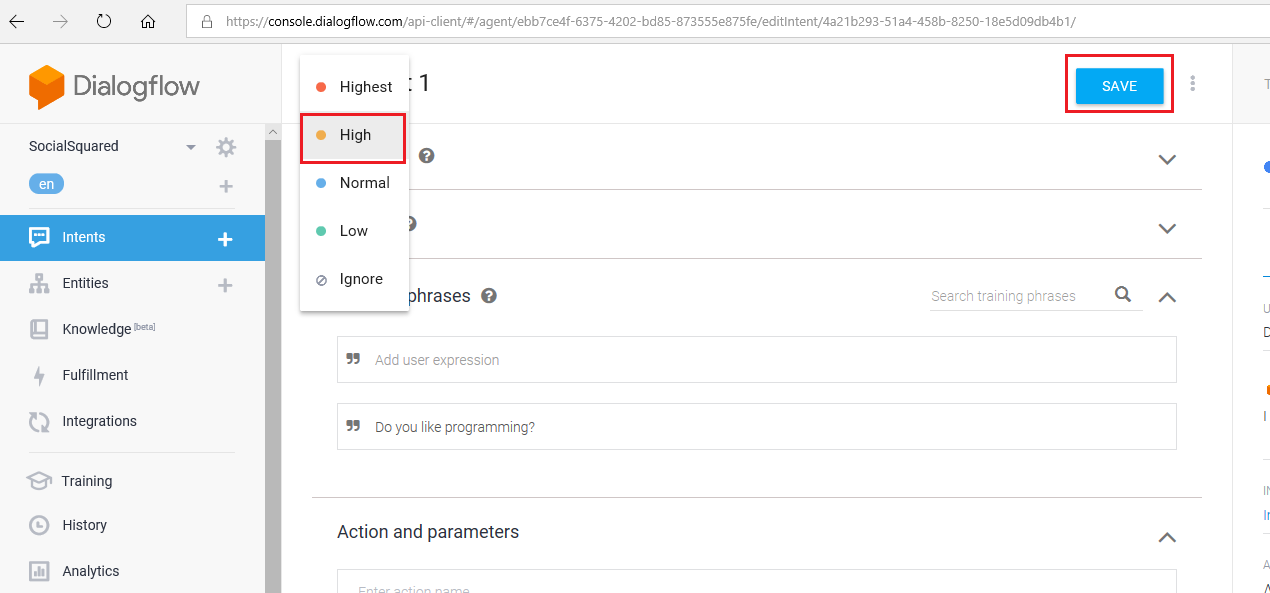1270x593 pixels.
Task: Click the agent settings gear icon
Action: coord(227,147)
